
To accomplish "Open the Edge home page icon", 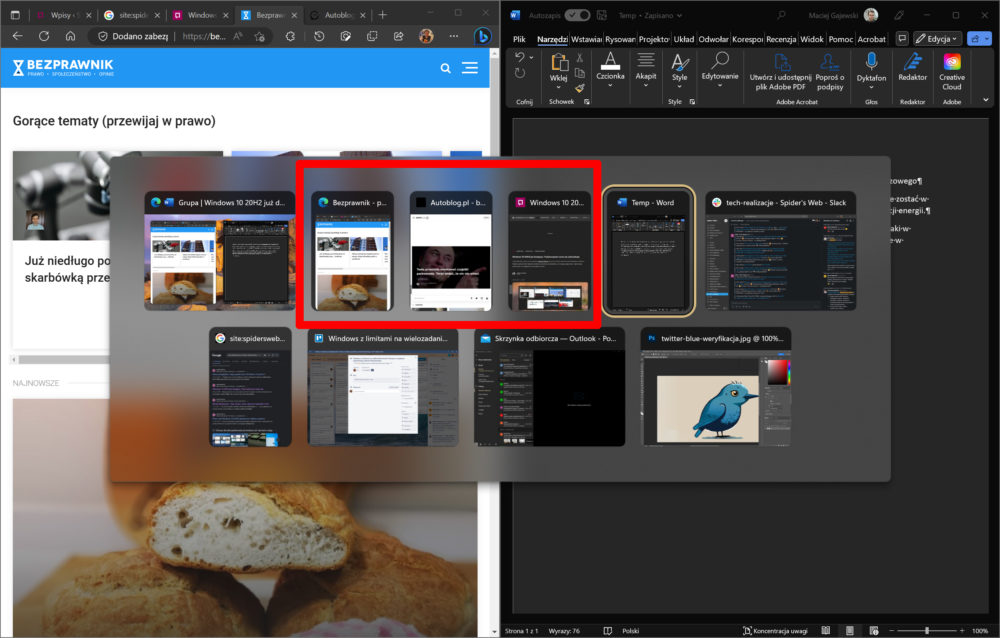I will click(70, 36).
